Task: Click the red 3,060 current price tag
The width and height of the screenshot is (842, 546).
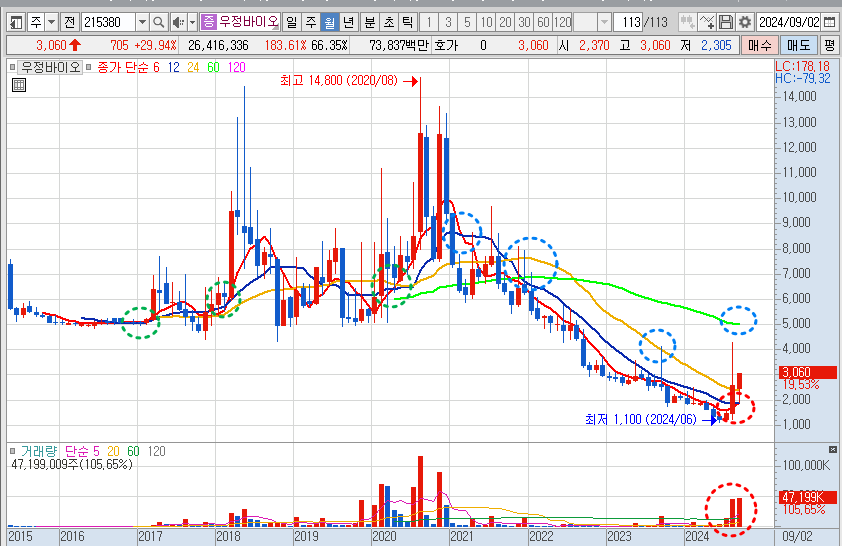Action: pos(808,372)
